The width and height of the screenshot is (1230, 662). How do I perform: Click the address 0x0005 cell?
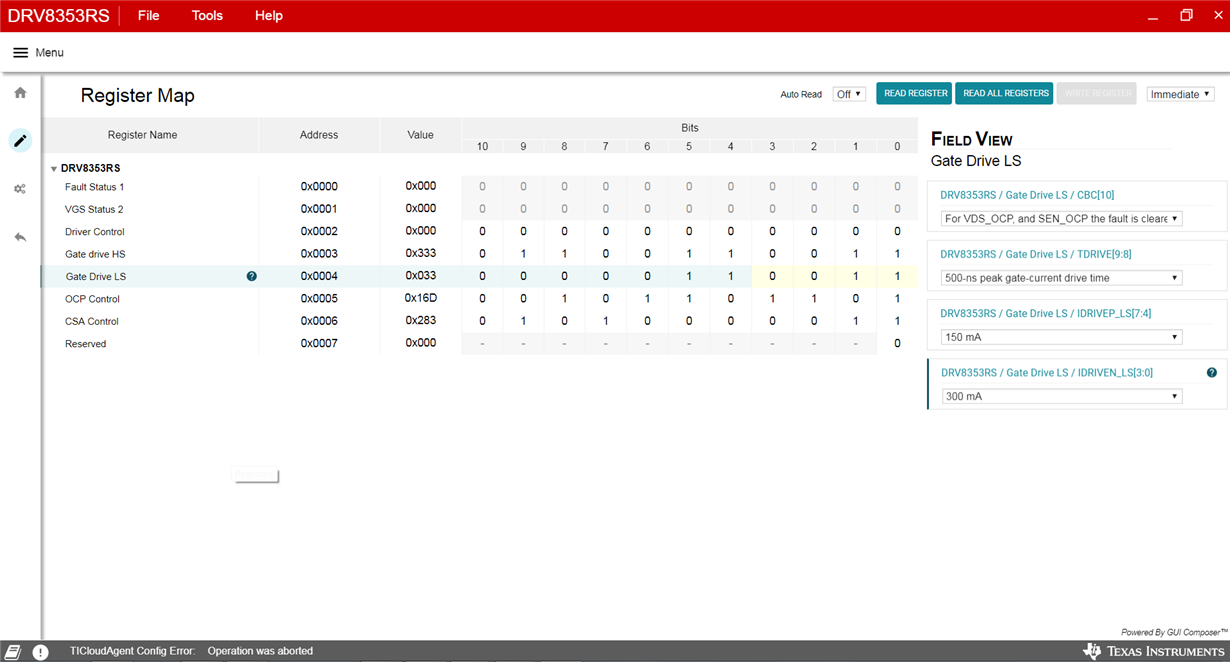(319, 298)
